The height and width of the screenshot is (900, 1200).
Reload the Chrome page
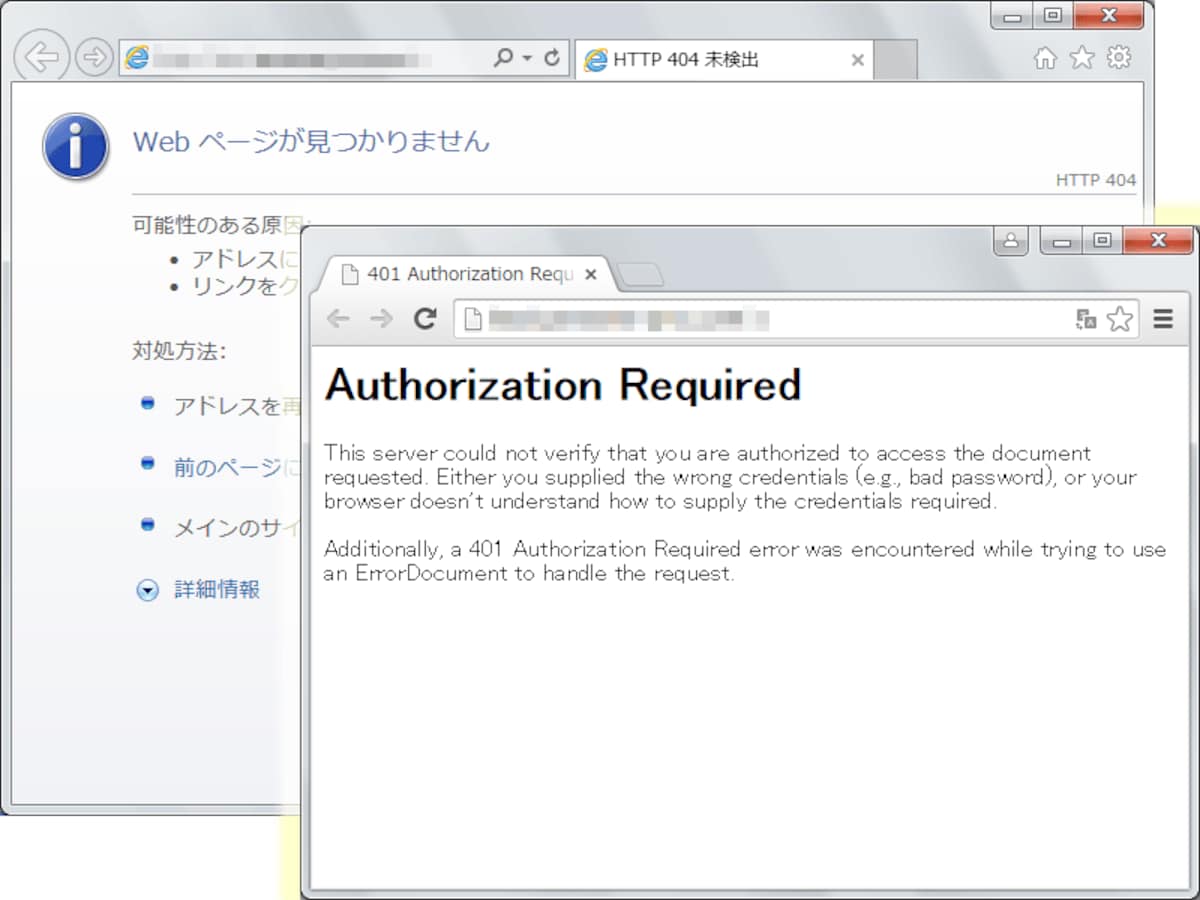[425, 319]
